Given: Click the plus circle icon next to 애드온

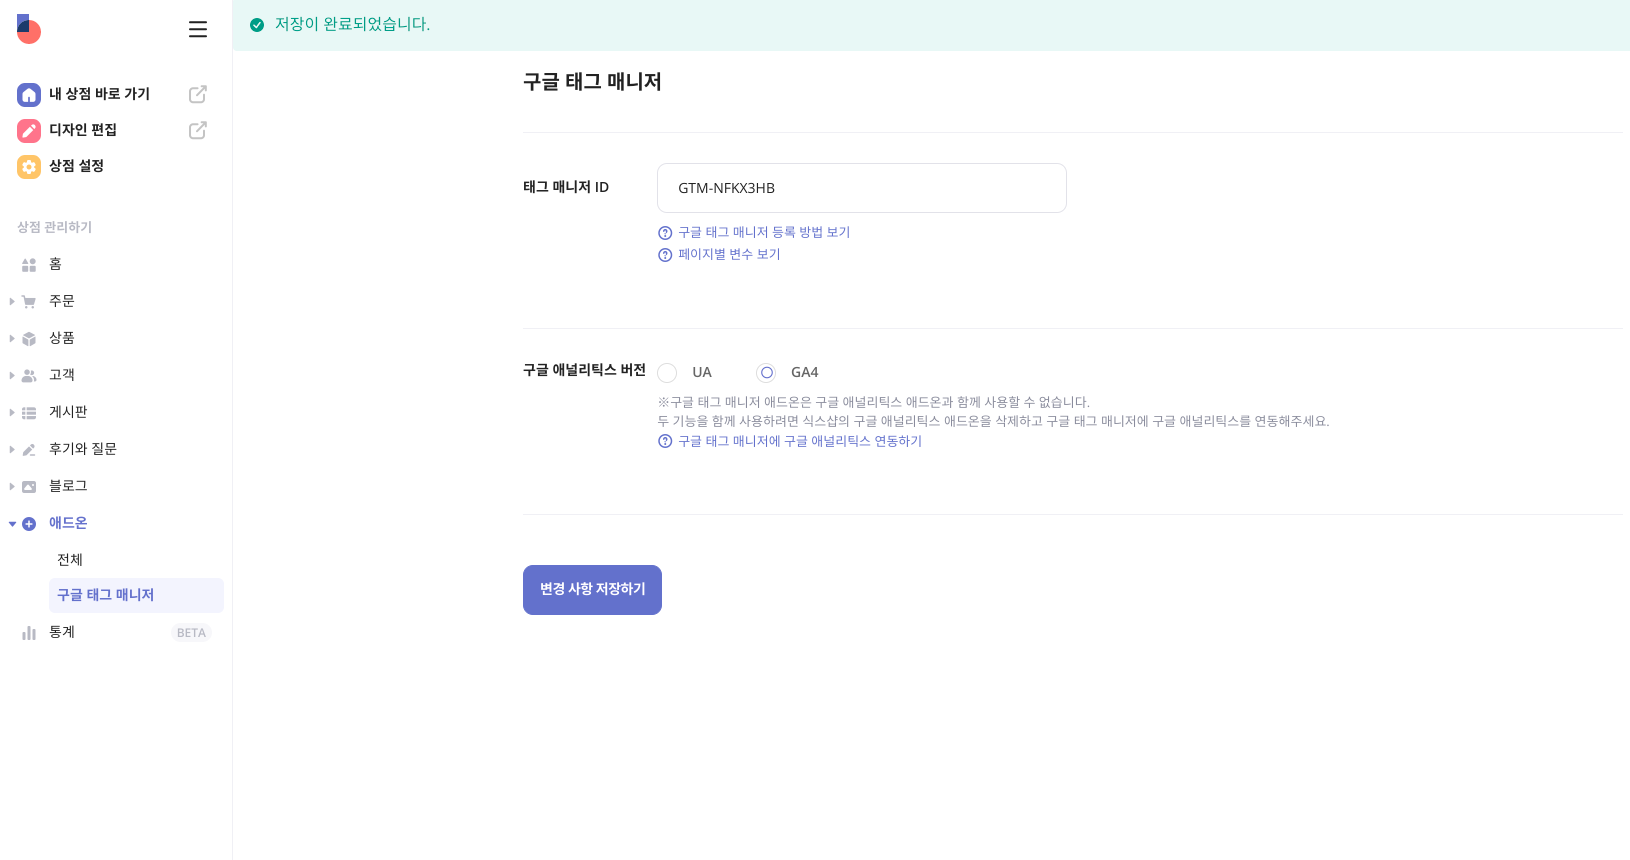Looking at the screenshot, I should coord(29,524).
